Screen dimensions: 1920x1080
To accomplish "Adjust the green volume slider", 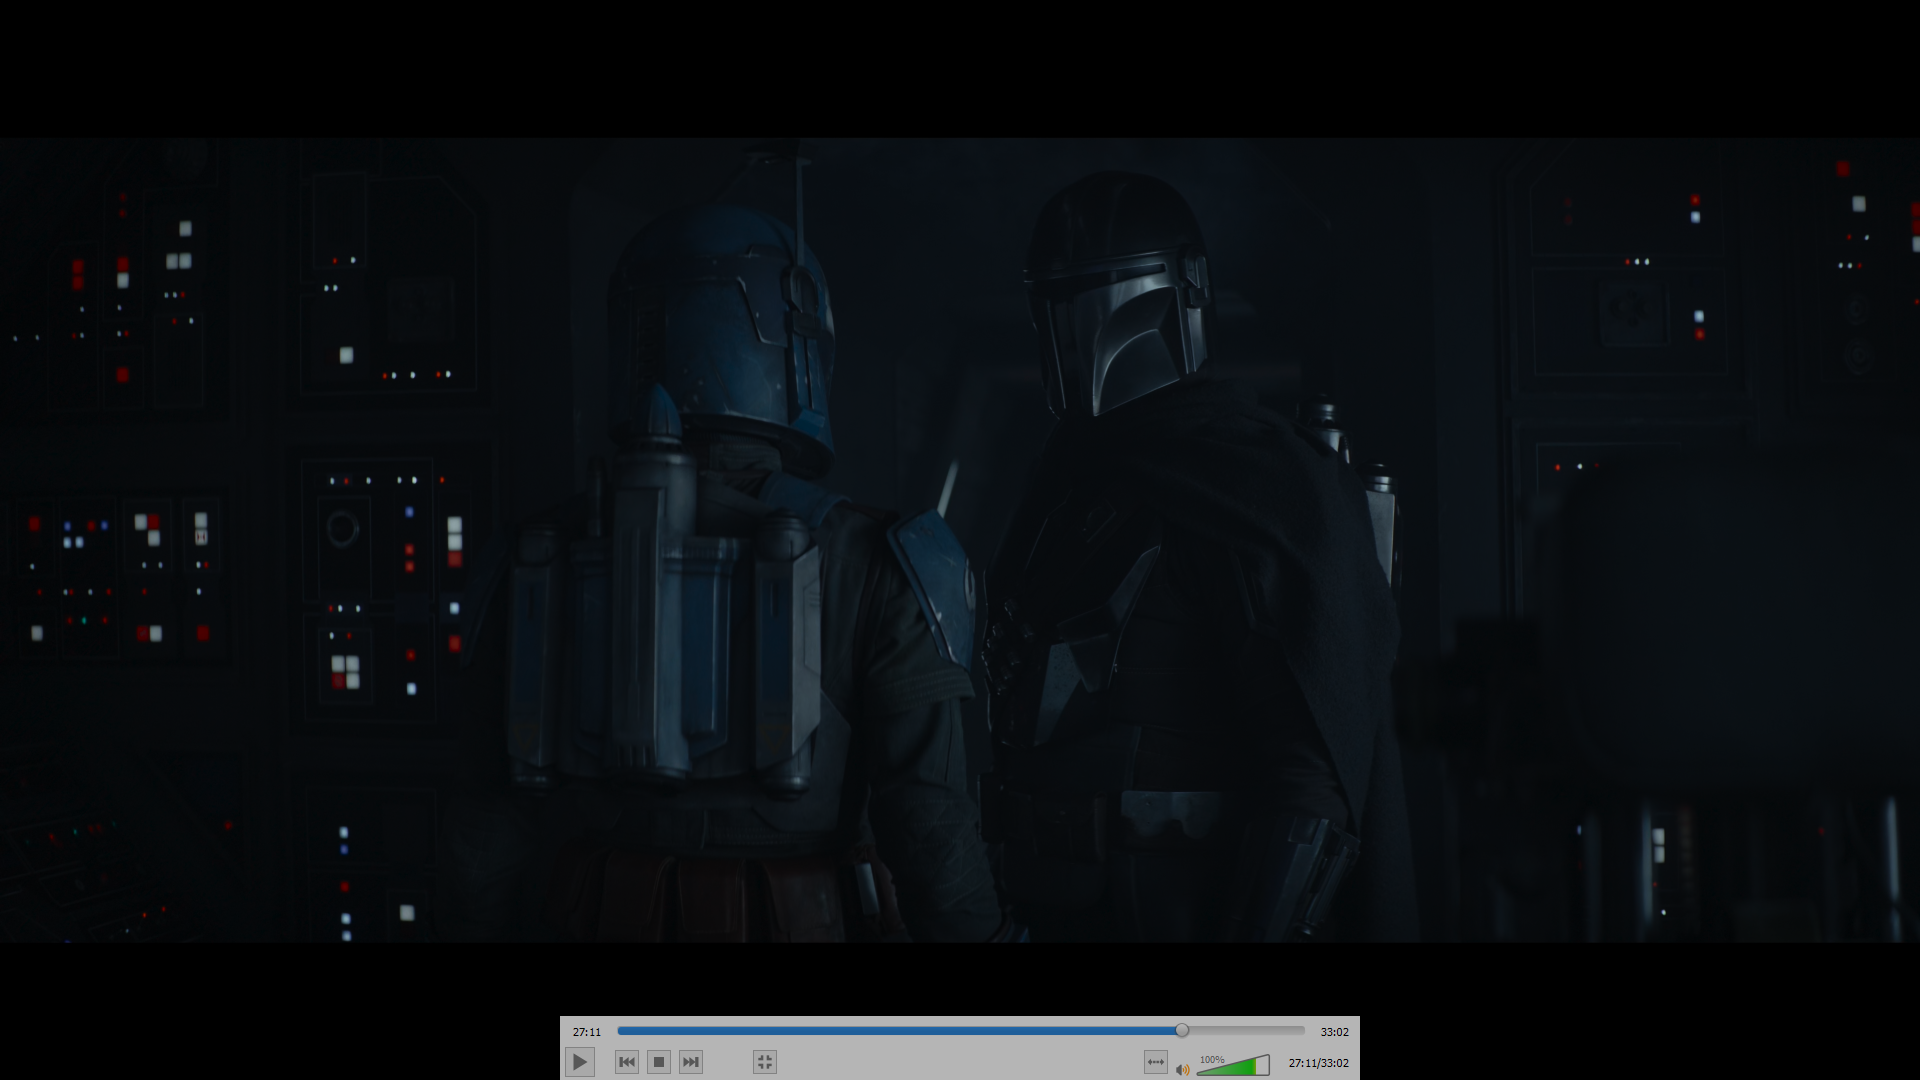I will 1233,1065.
